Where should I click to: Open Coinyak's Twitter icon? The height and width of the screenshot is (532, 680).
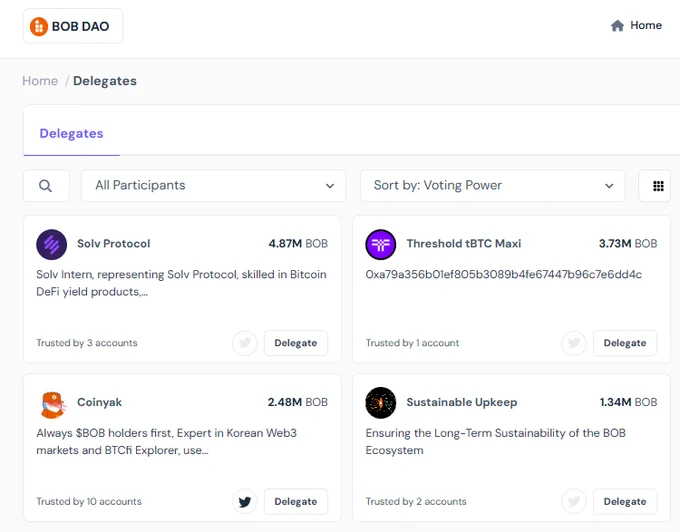tap(245, 502)
